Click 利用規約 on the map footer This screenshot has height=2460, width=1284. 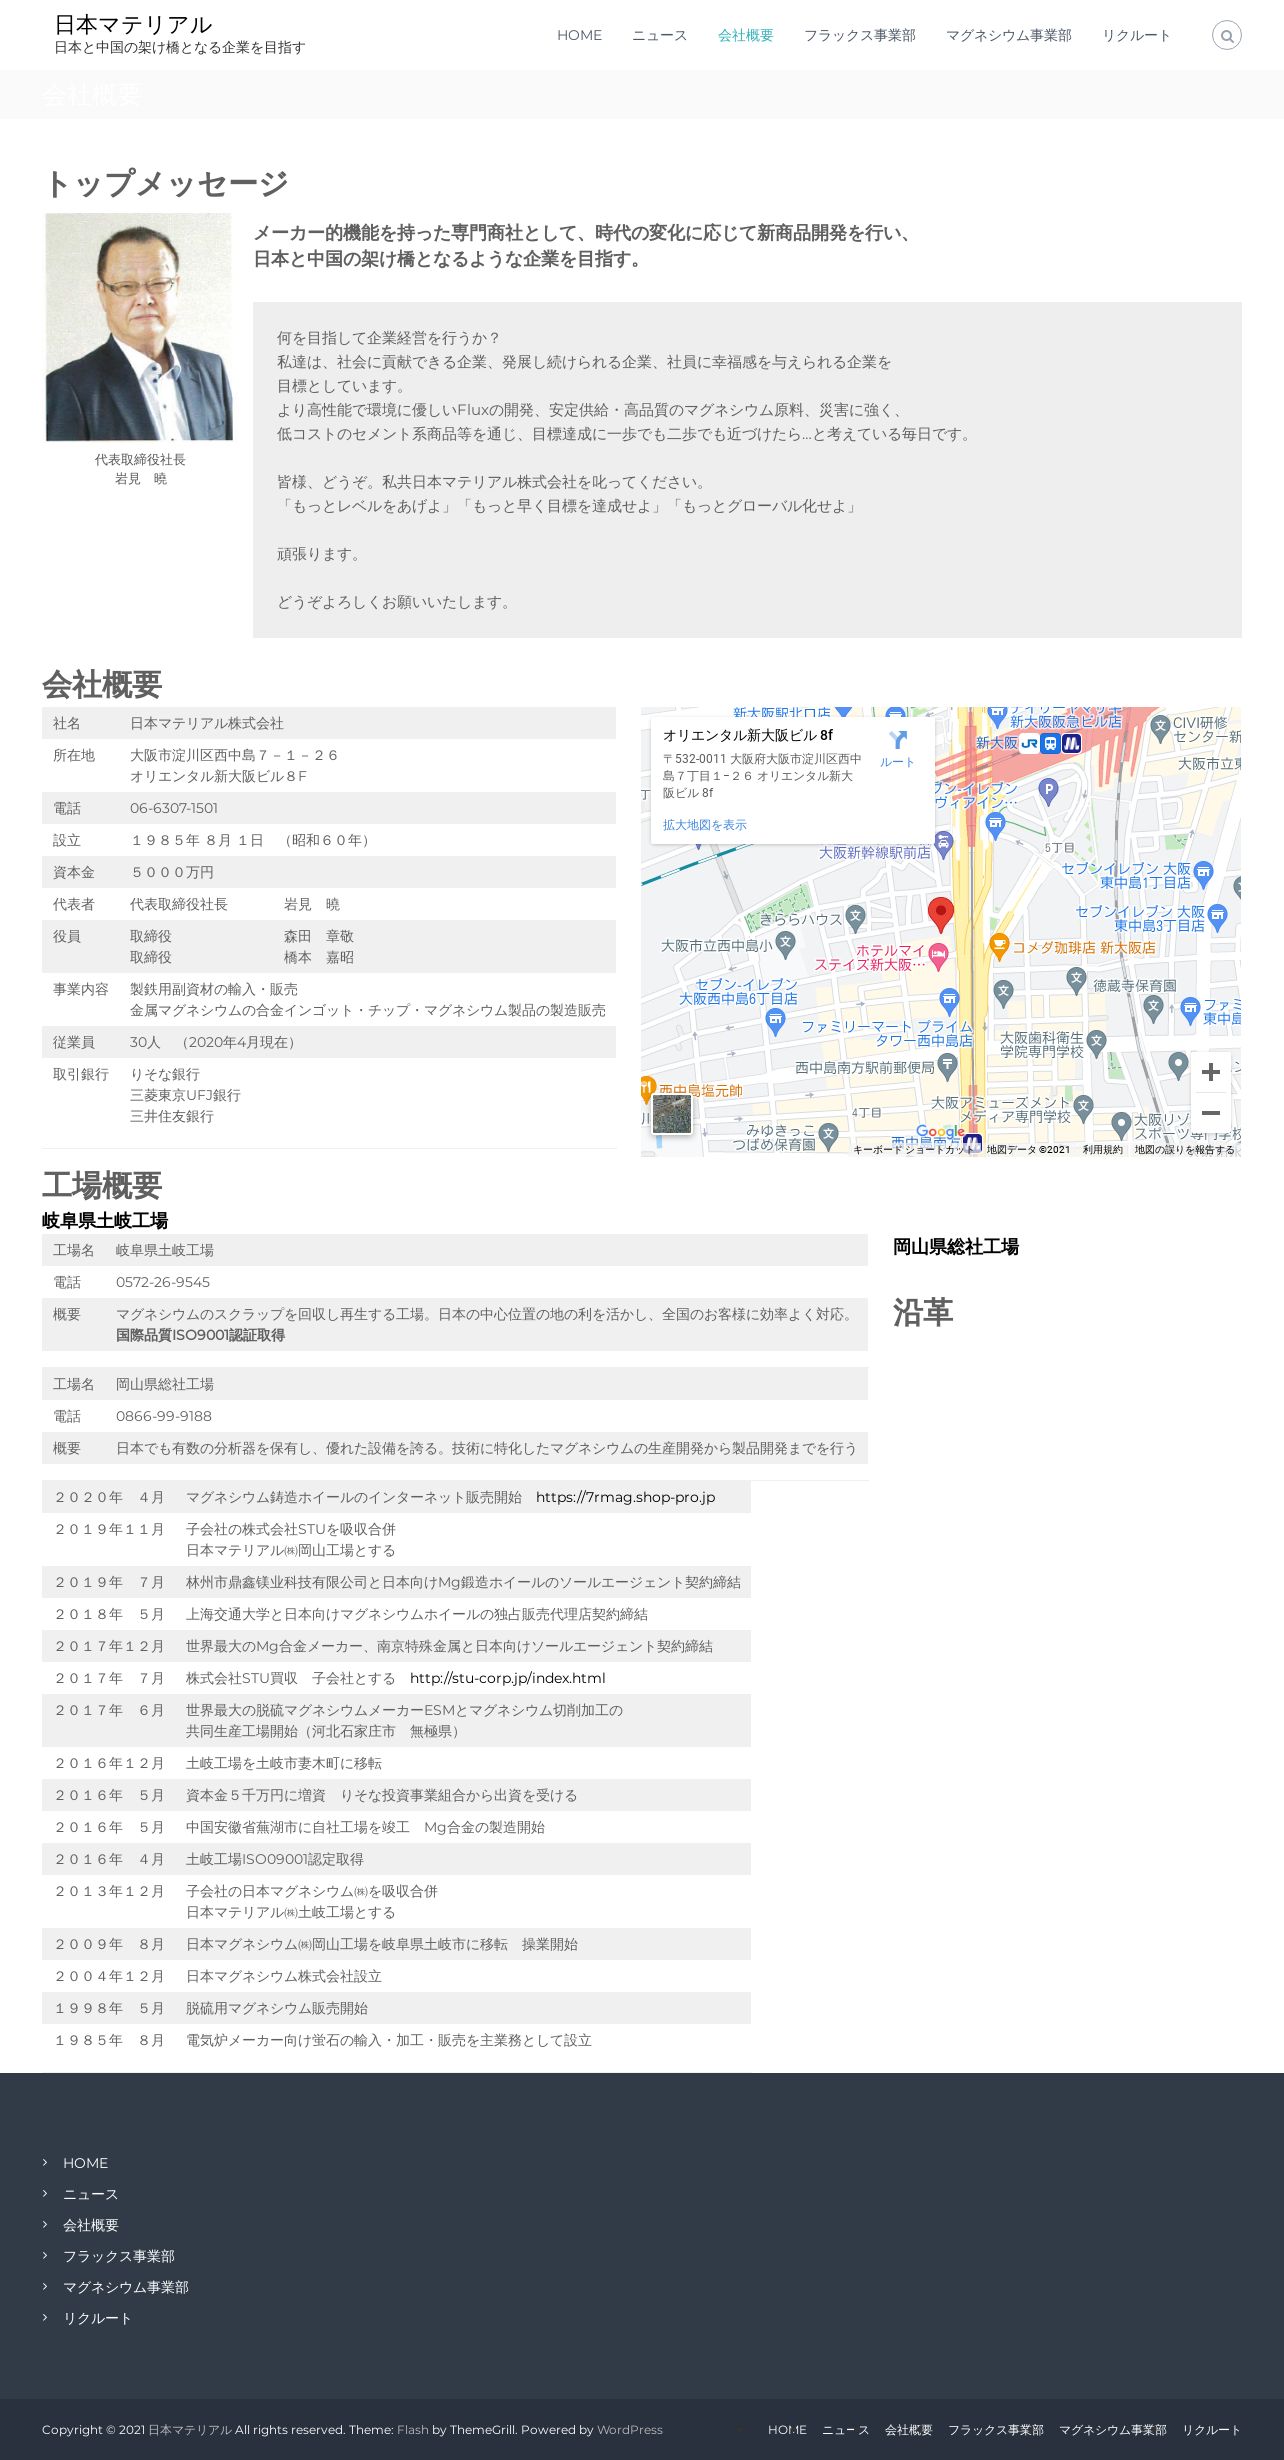1102,1150
